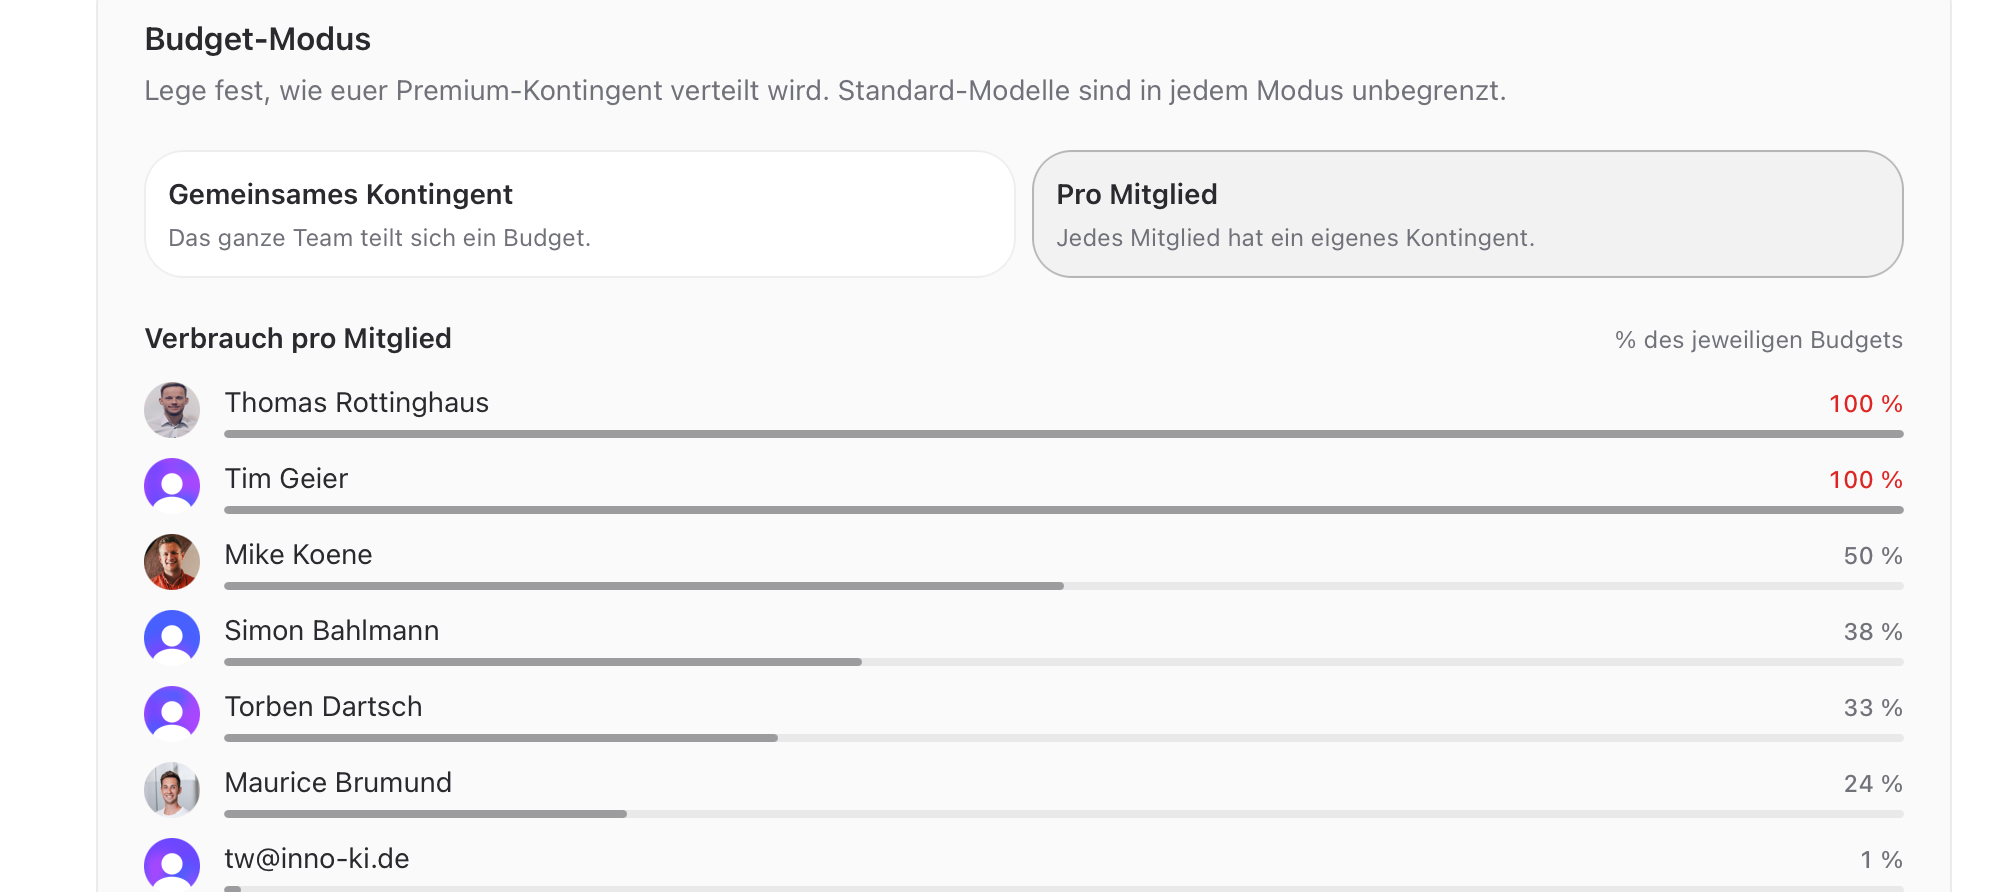Viewport: 2010px width, 892px height.
Task: Click Simon Bahlmann's blue avatar icon
Action: pyautogui.click(x=172, y=638)
